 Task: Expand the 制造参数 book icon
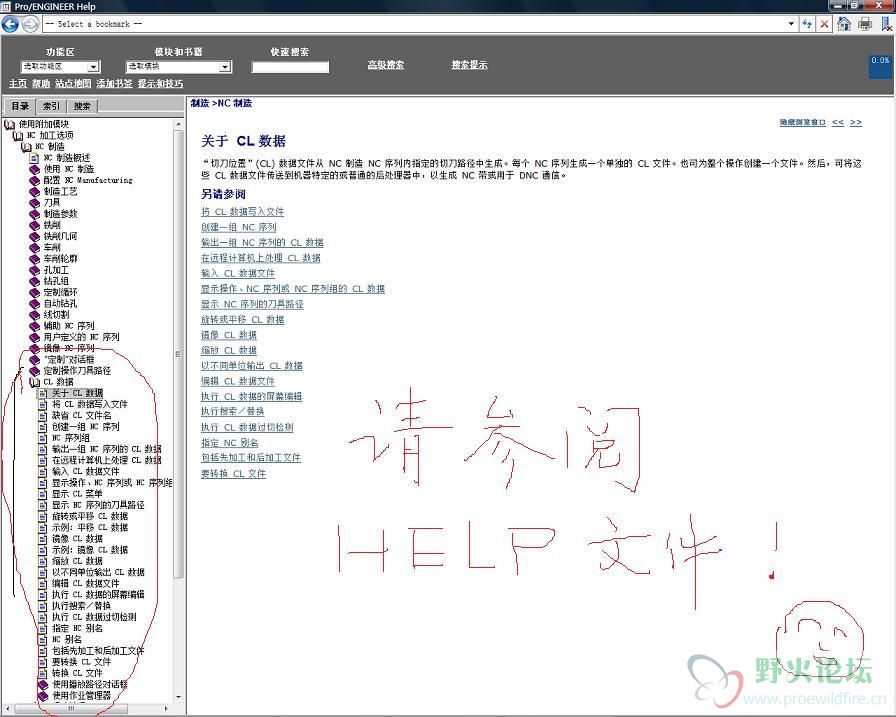coord(34,214)
